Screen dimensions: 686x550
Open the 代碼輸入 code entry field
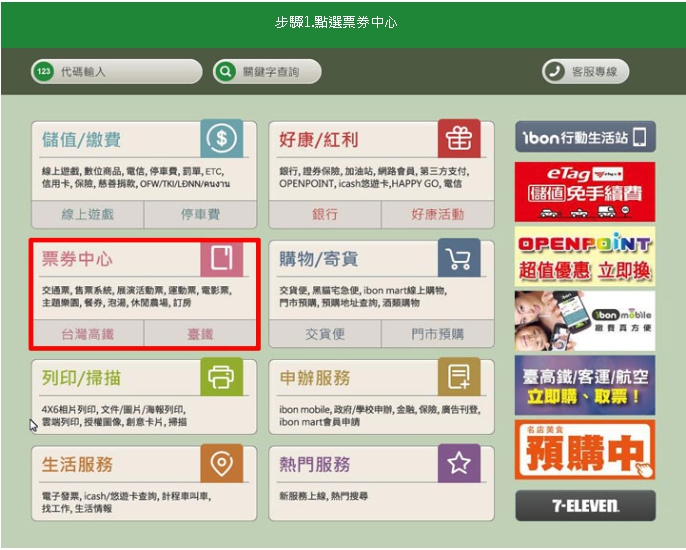point(116,71)
